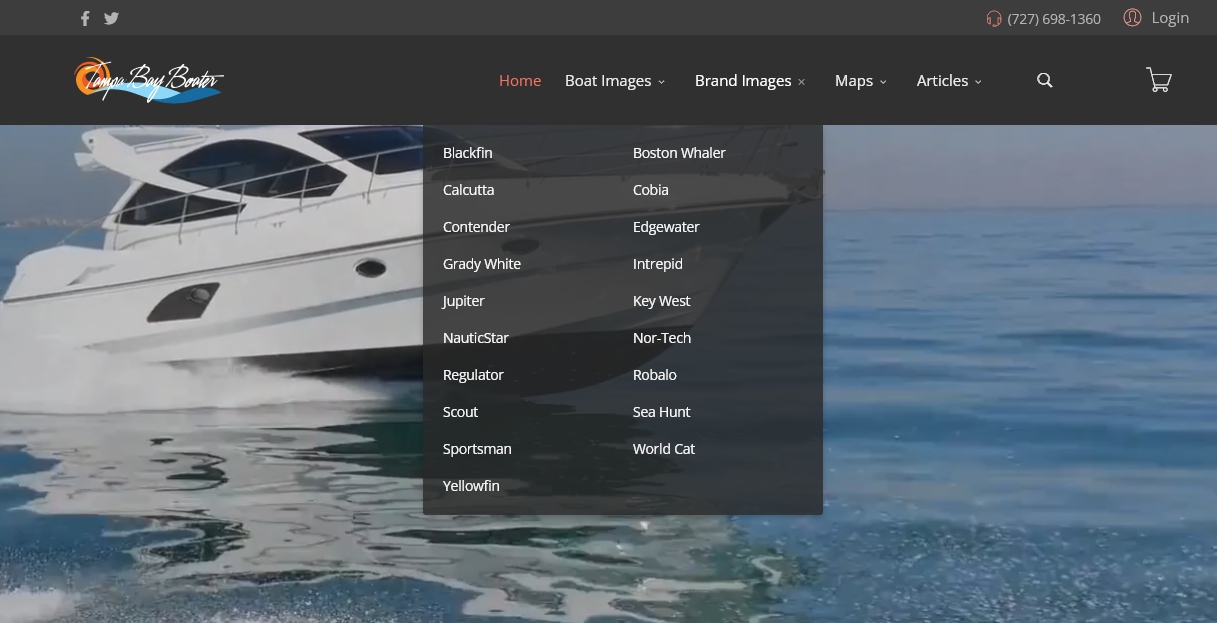
Task: Select Boston Whaler from brand list
Action: pyautogui.click(x=679, y=153)
